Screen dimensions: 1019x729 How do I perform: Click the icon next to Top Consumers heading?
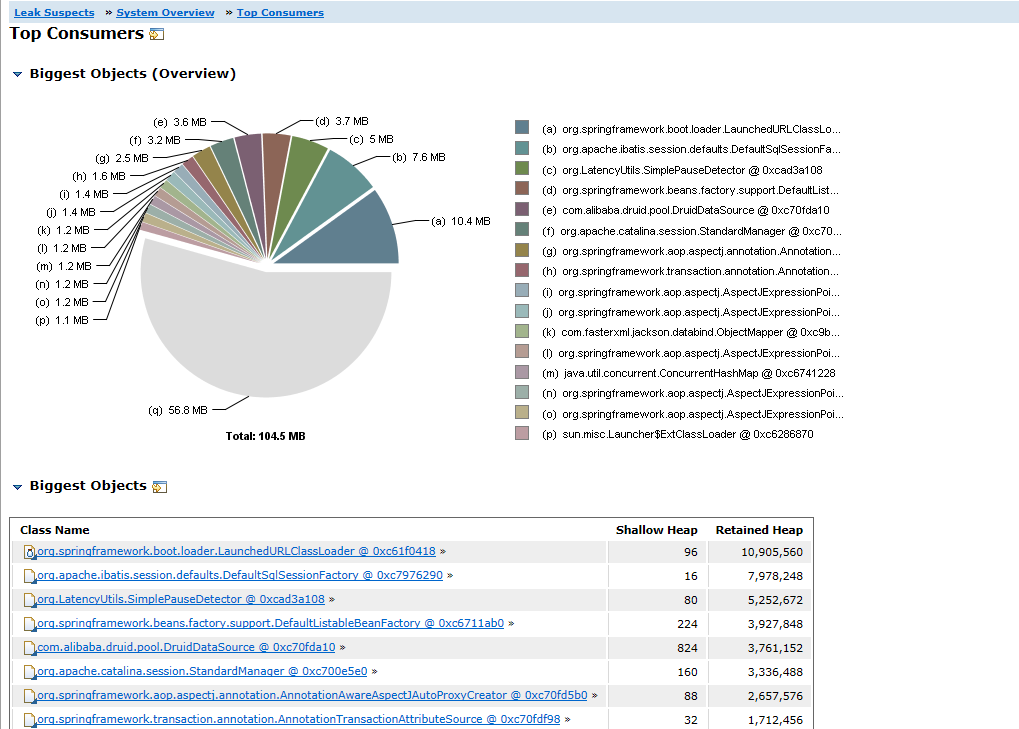(156, 35)
